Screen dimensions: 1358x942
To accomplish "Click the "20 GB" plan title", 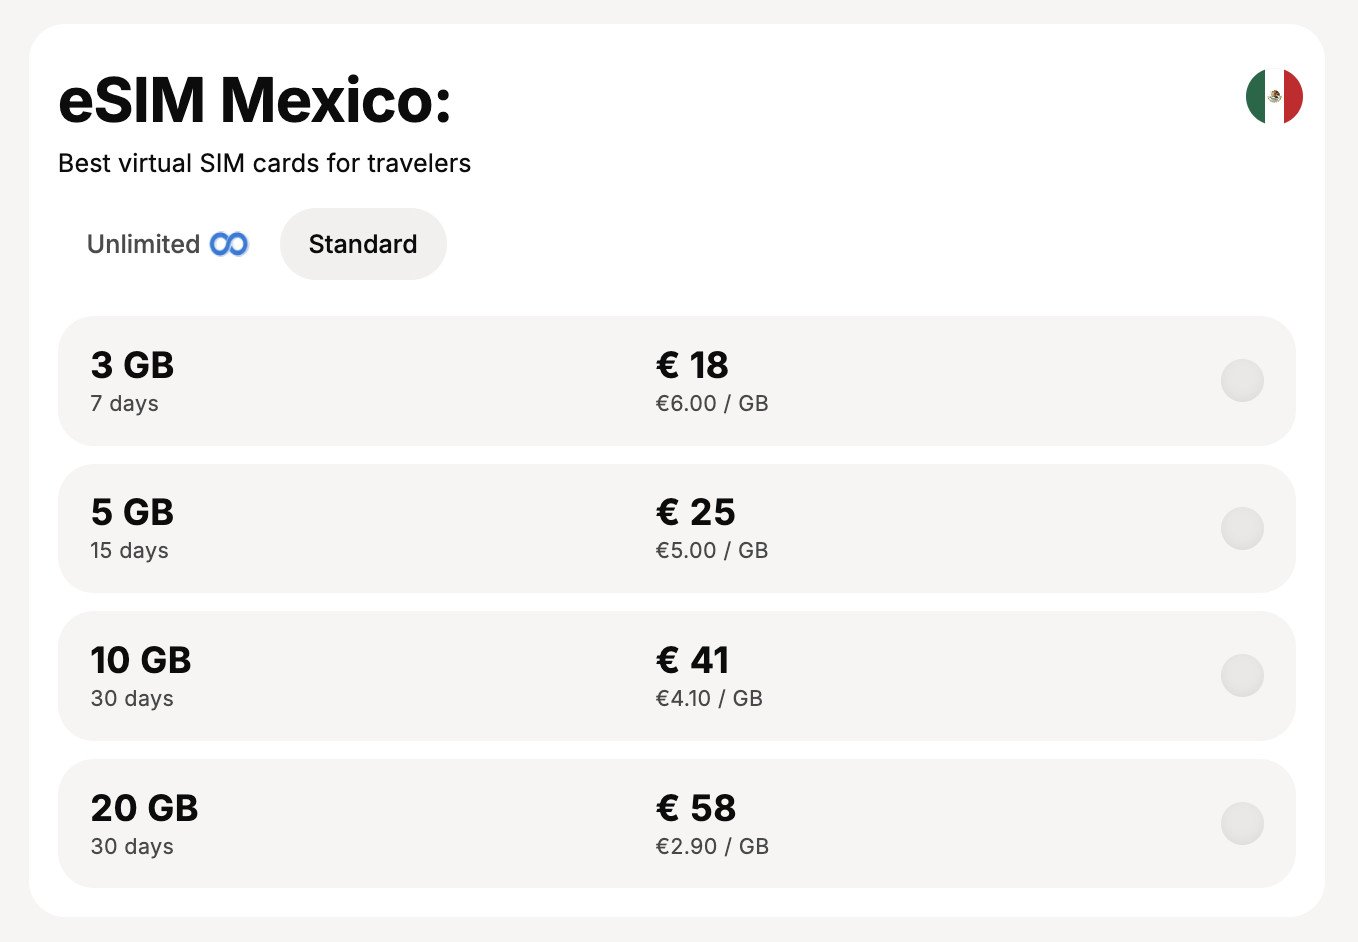I will (144, 808).
